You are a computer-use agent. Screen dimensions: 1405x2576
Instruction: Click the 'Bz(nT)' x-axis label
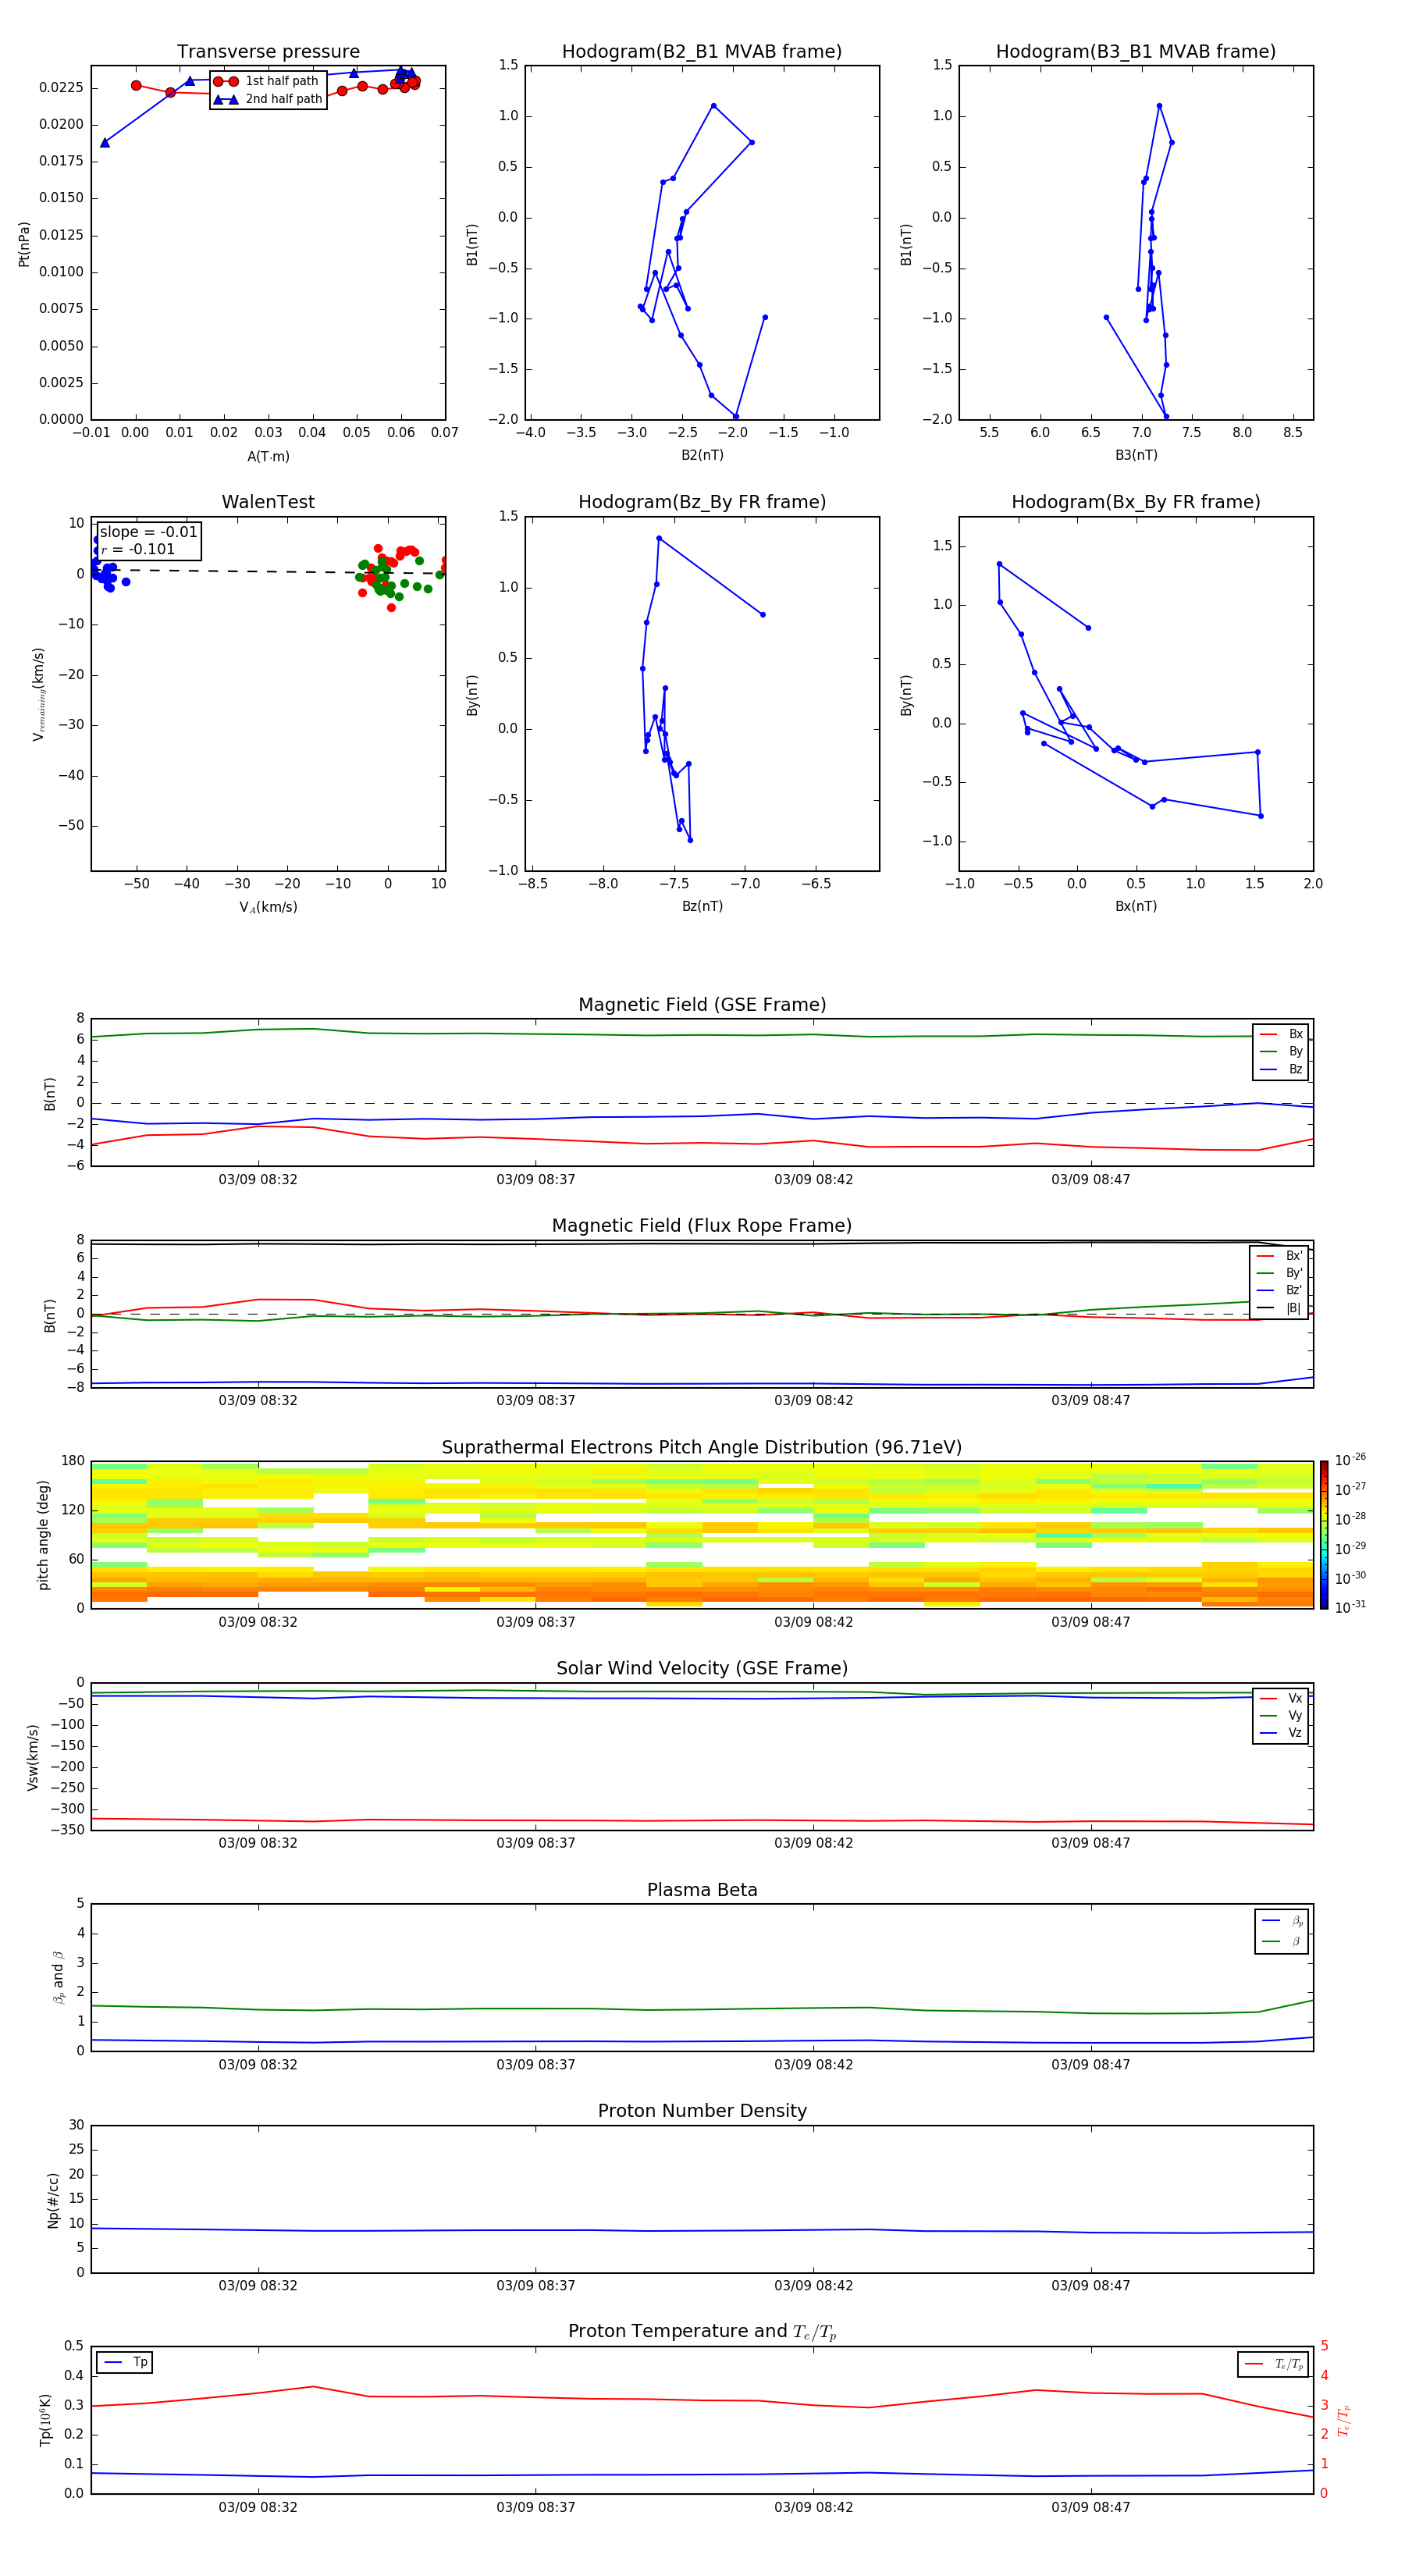point(702,906)
